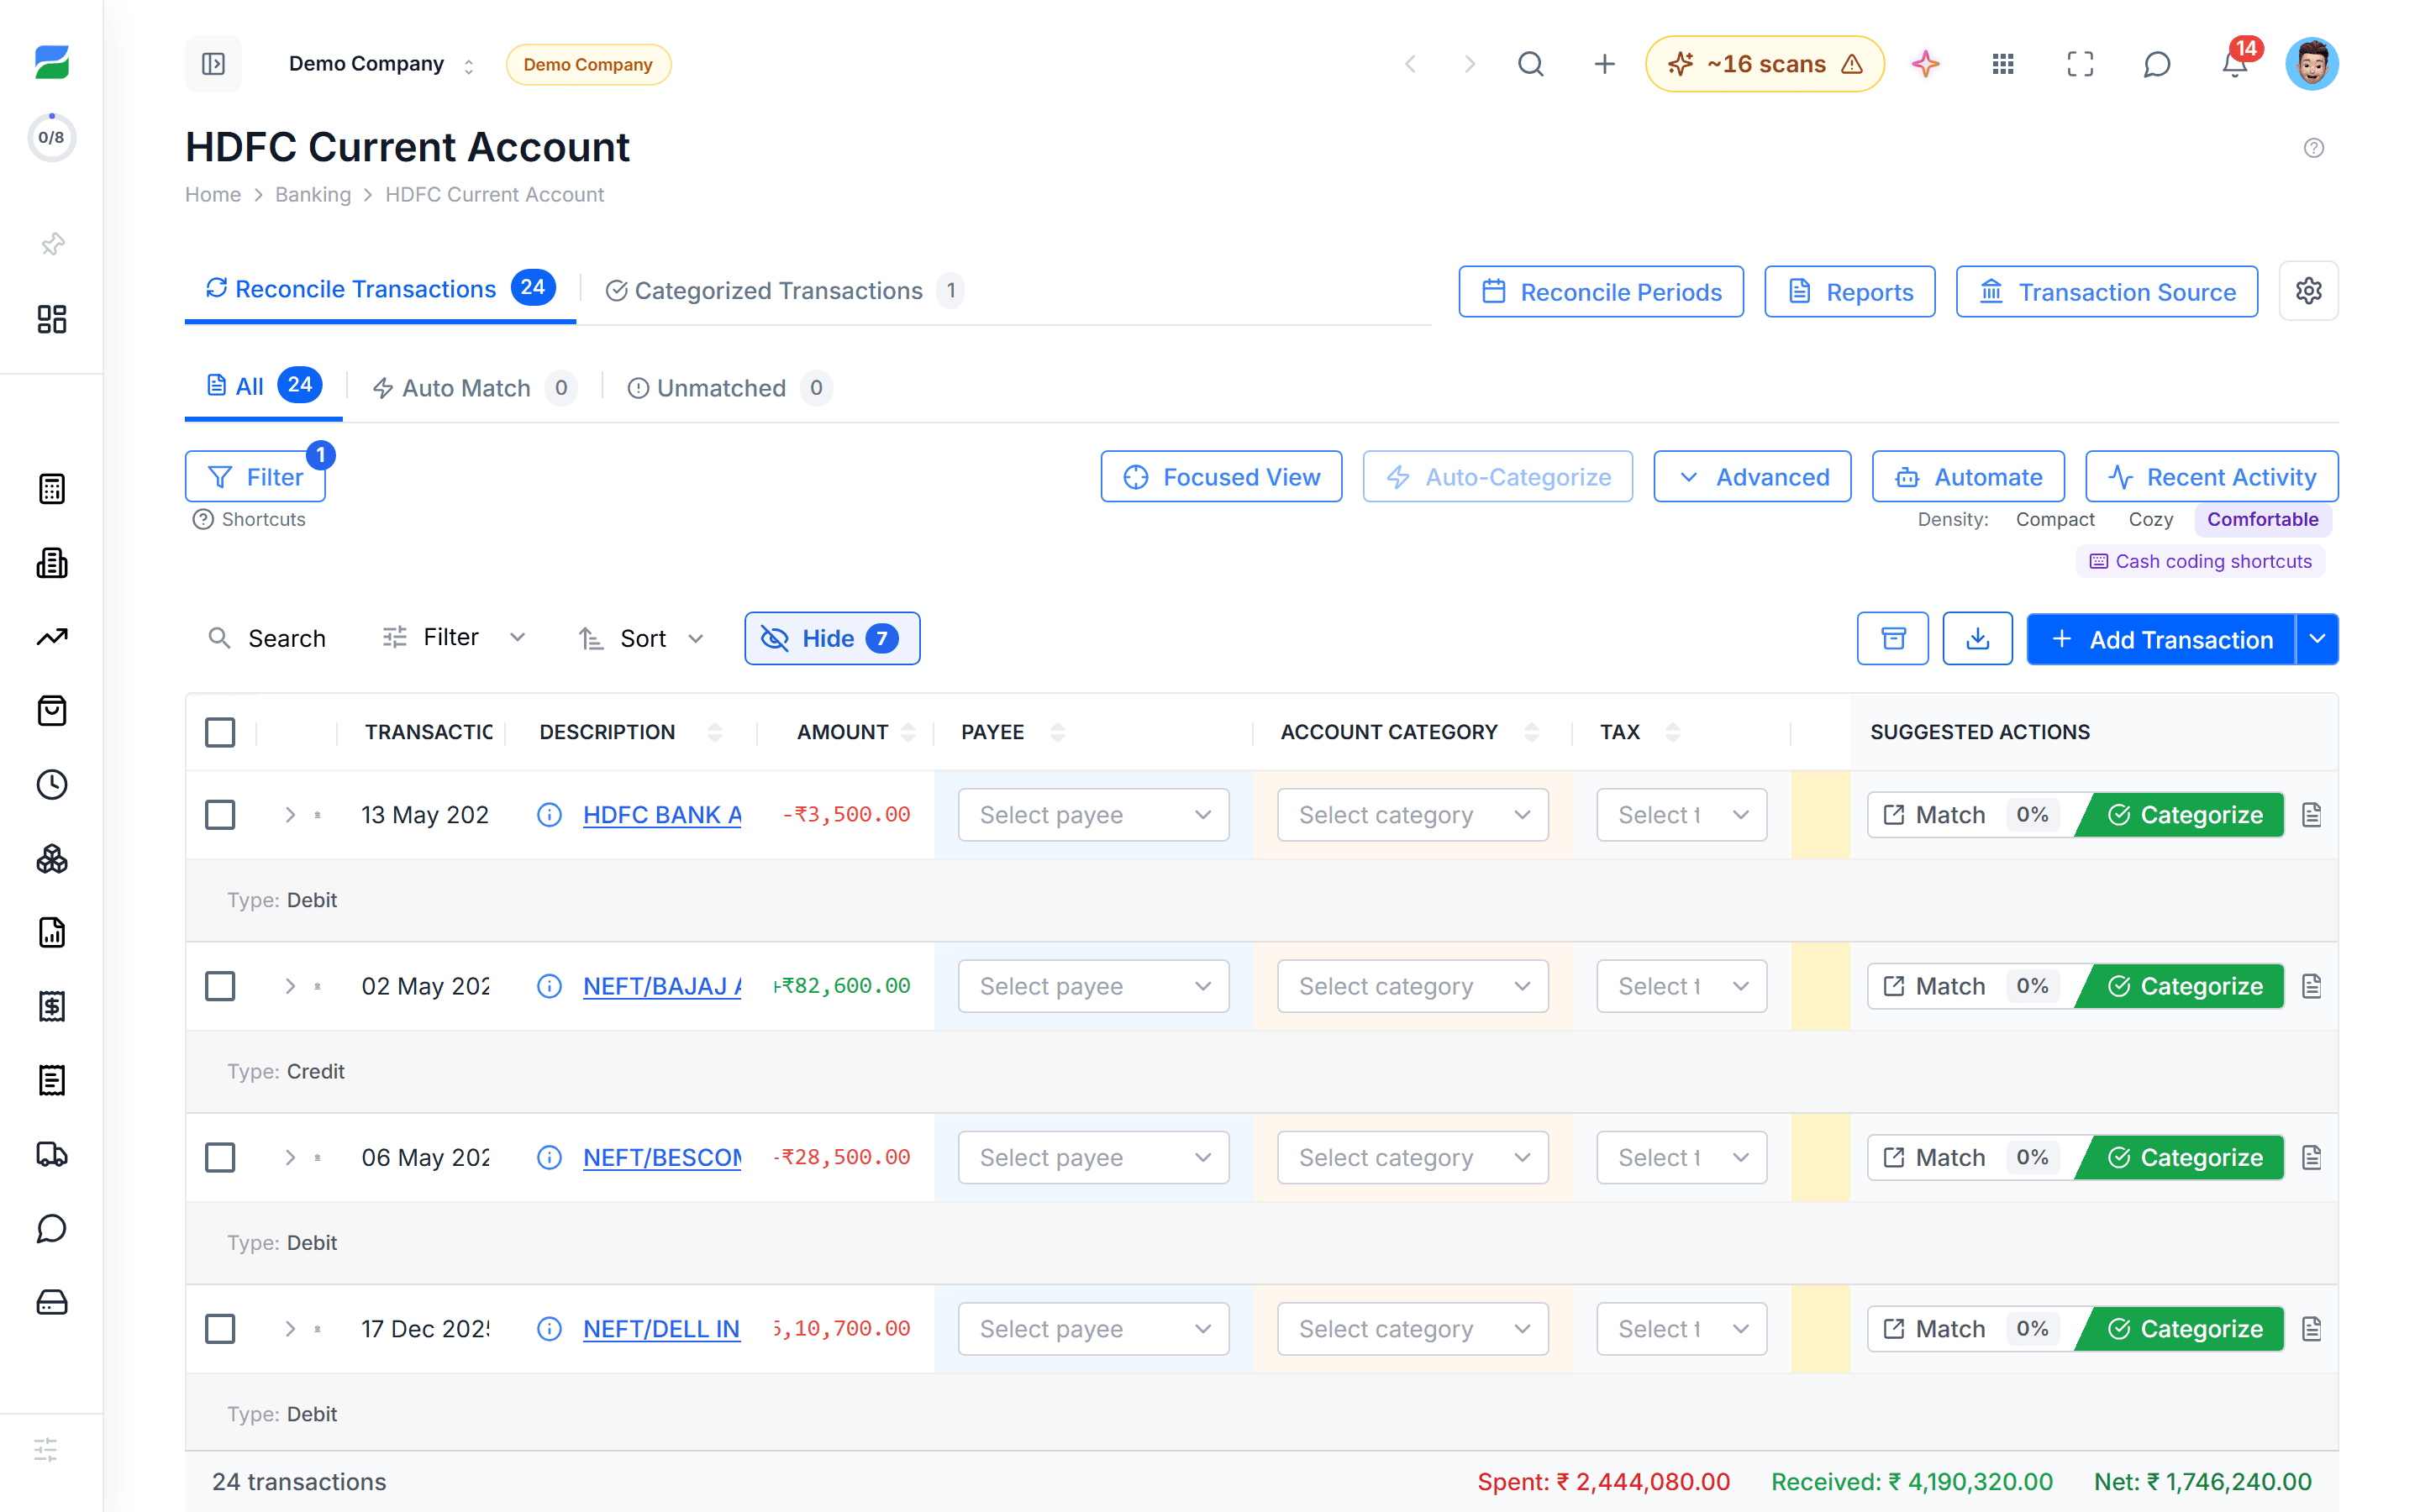
Task: Open the Sort dropdown
Action: click(x=641, y=639)
